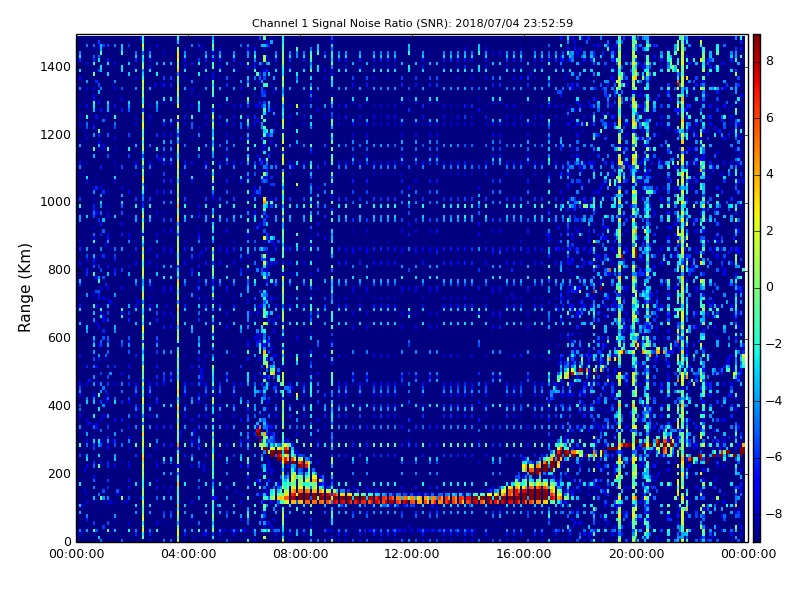
Task: Click the colorbar label −8
Action: (774, 514)
